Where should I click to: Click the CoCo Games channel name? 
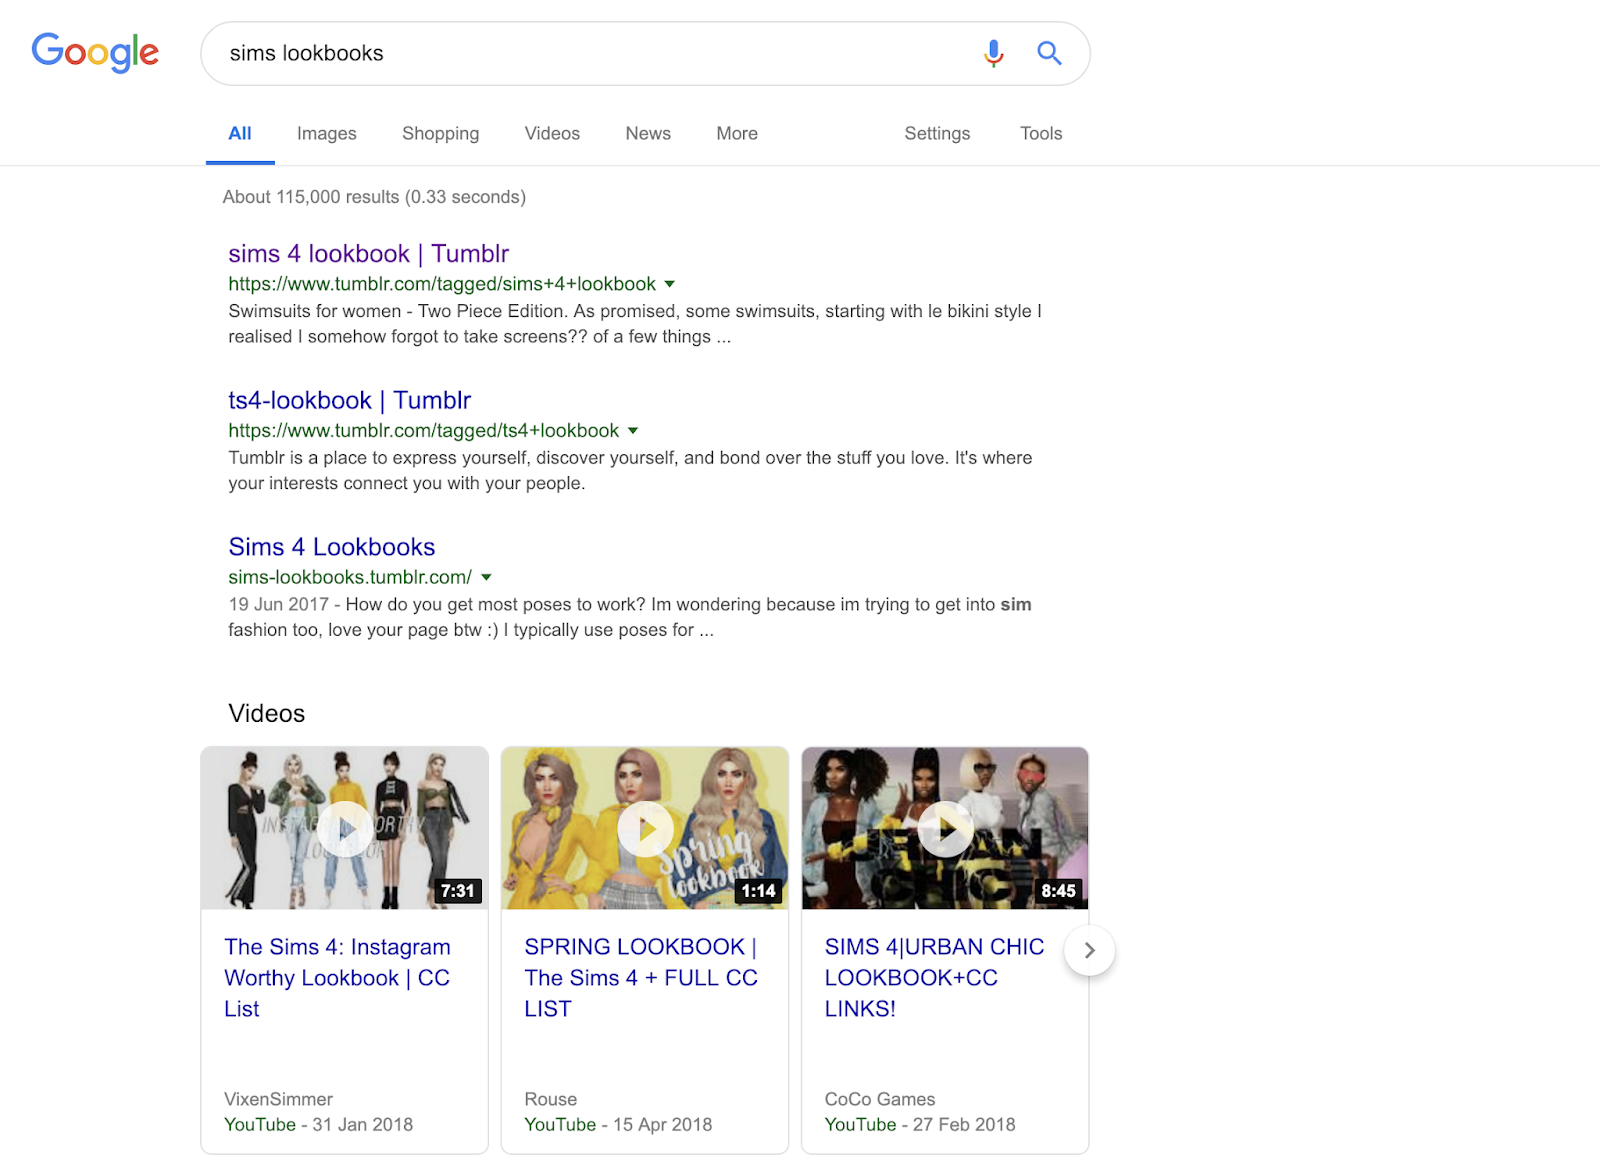coord(880,1099)
